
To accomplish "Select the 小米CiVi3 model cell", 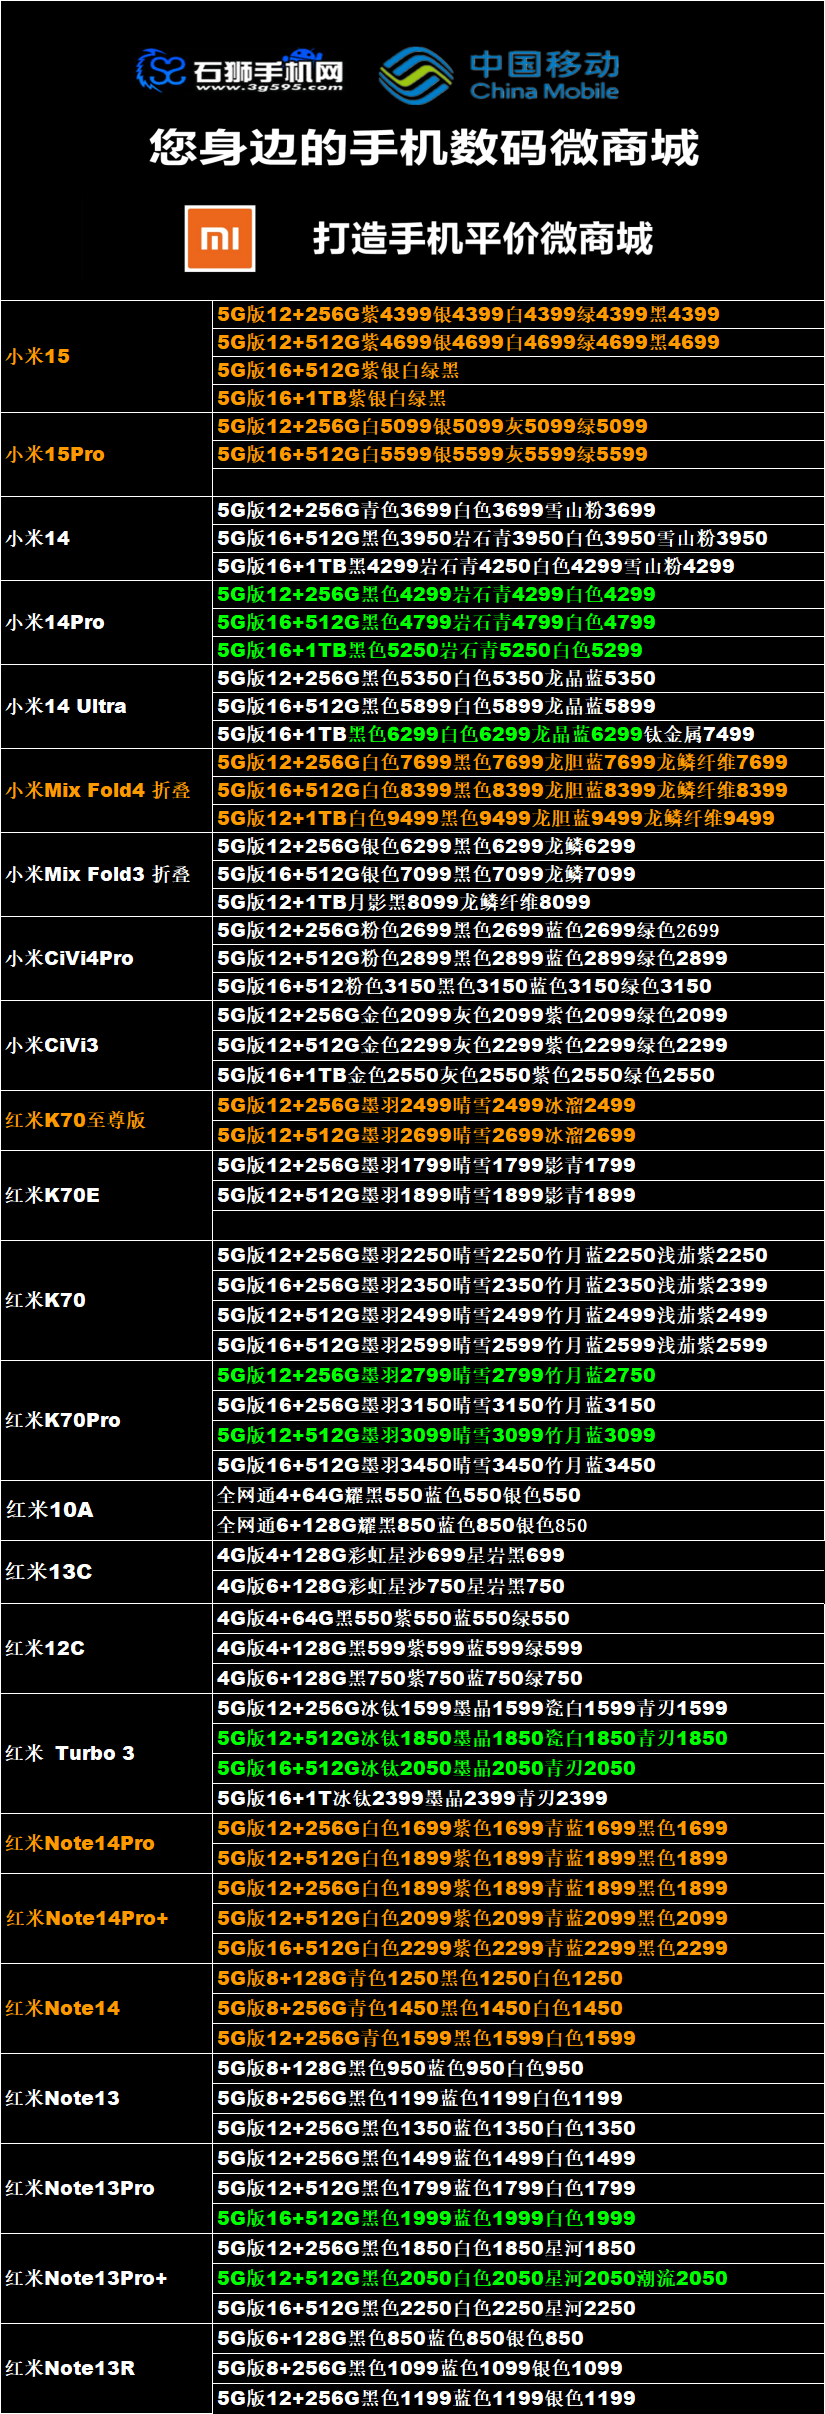I will 107,1045.
